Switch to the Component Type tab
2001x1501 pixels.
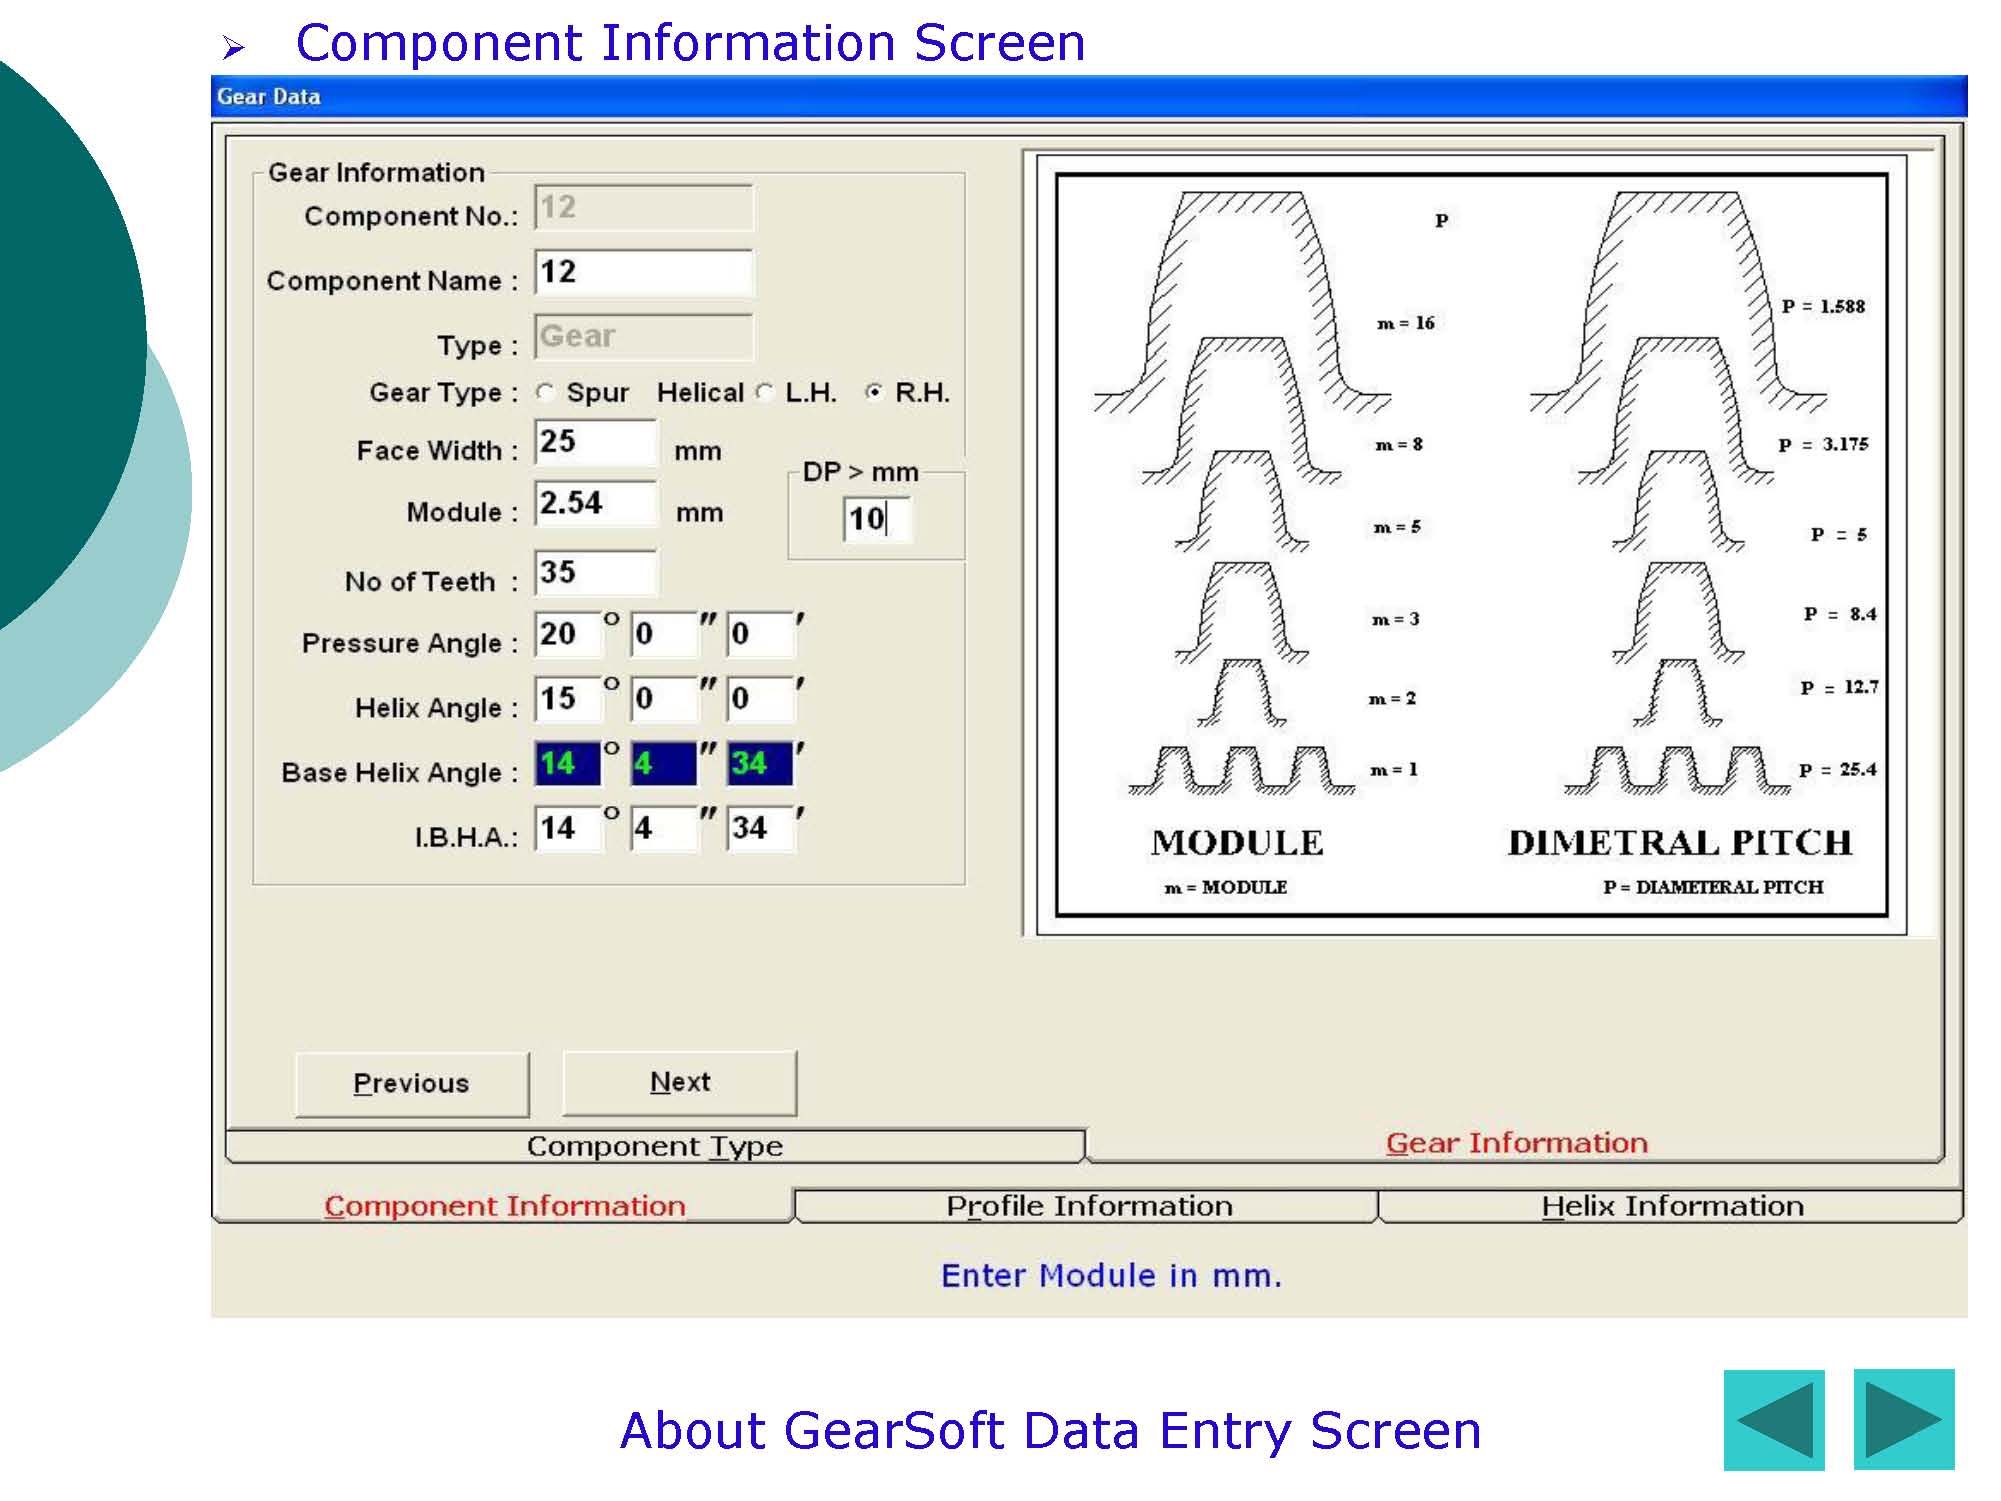tap(655, 1146)
